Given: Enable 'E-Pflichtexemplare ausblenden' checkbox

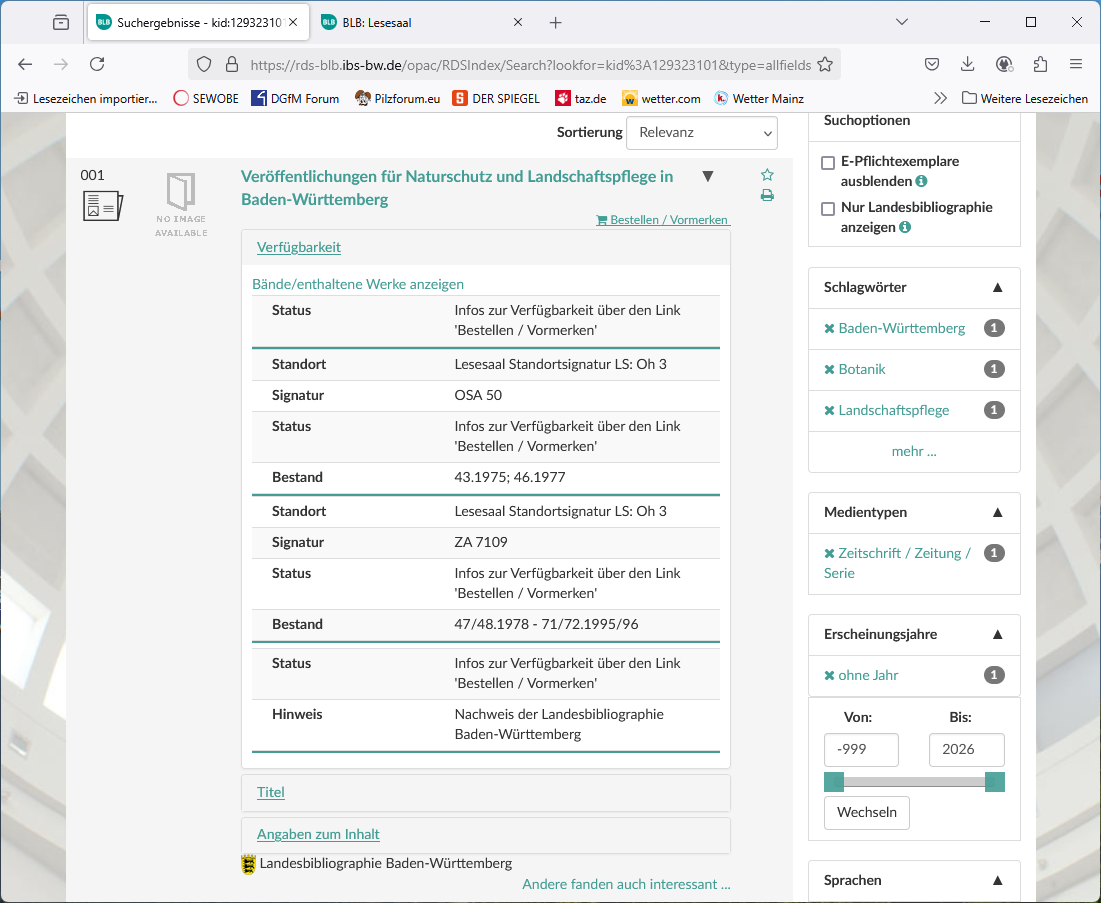Looking at the screenshot, I should pos(828,163).
